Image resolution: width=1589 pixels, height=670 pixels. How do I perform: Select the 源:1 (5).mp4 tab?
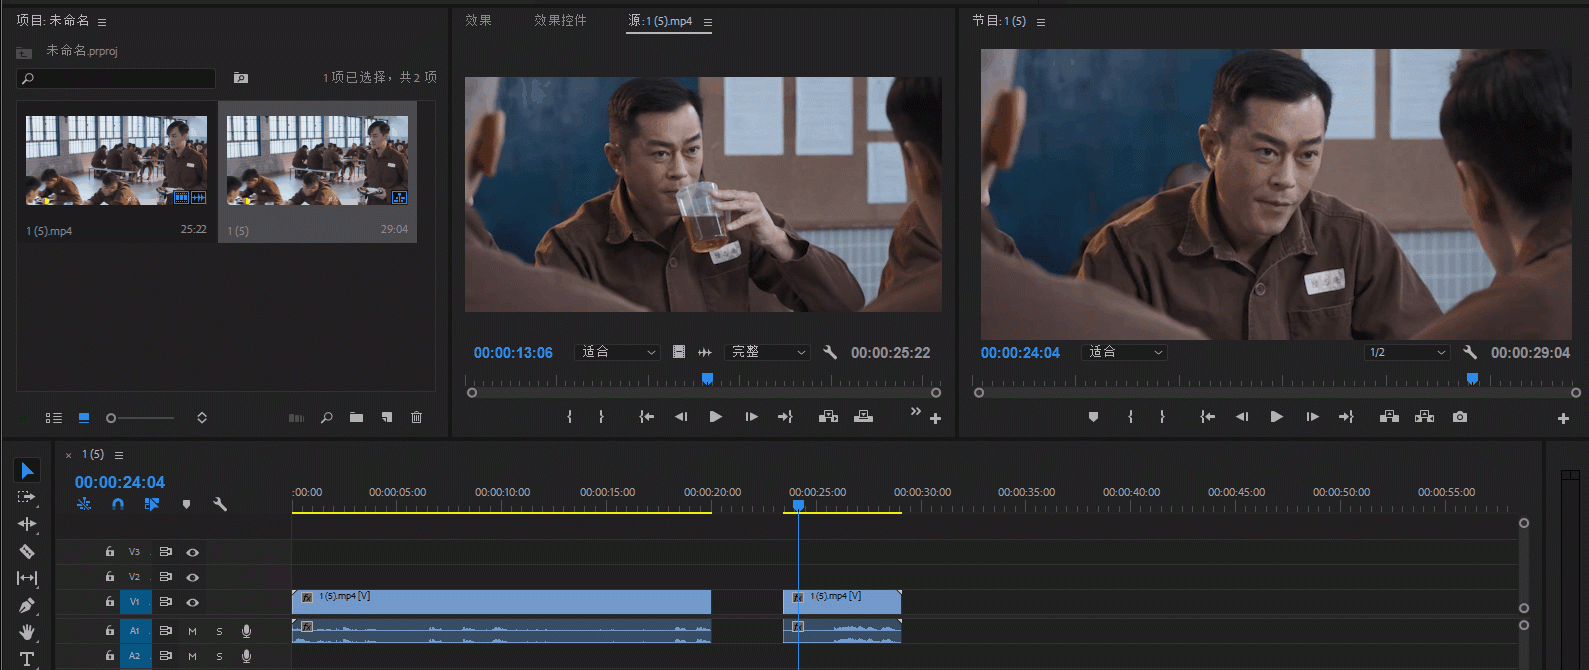[x=660, y=20]
